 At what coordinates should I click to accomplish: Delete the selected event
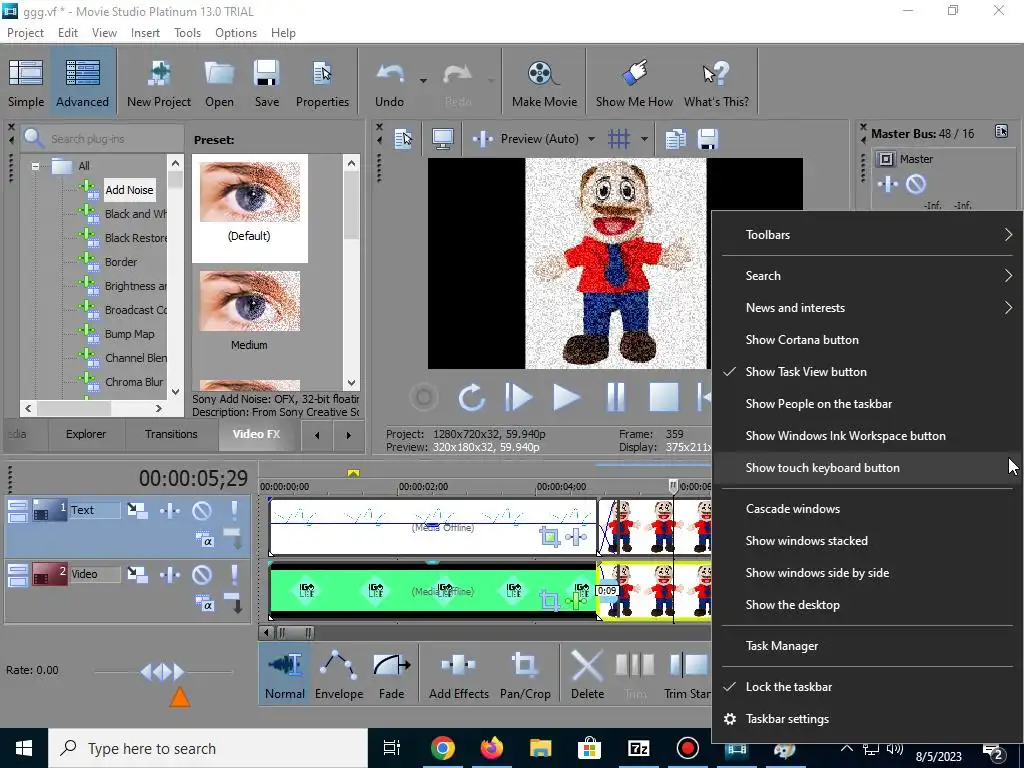click(x=587, y=675)
